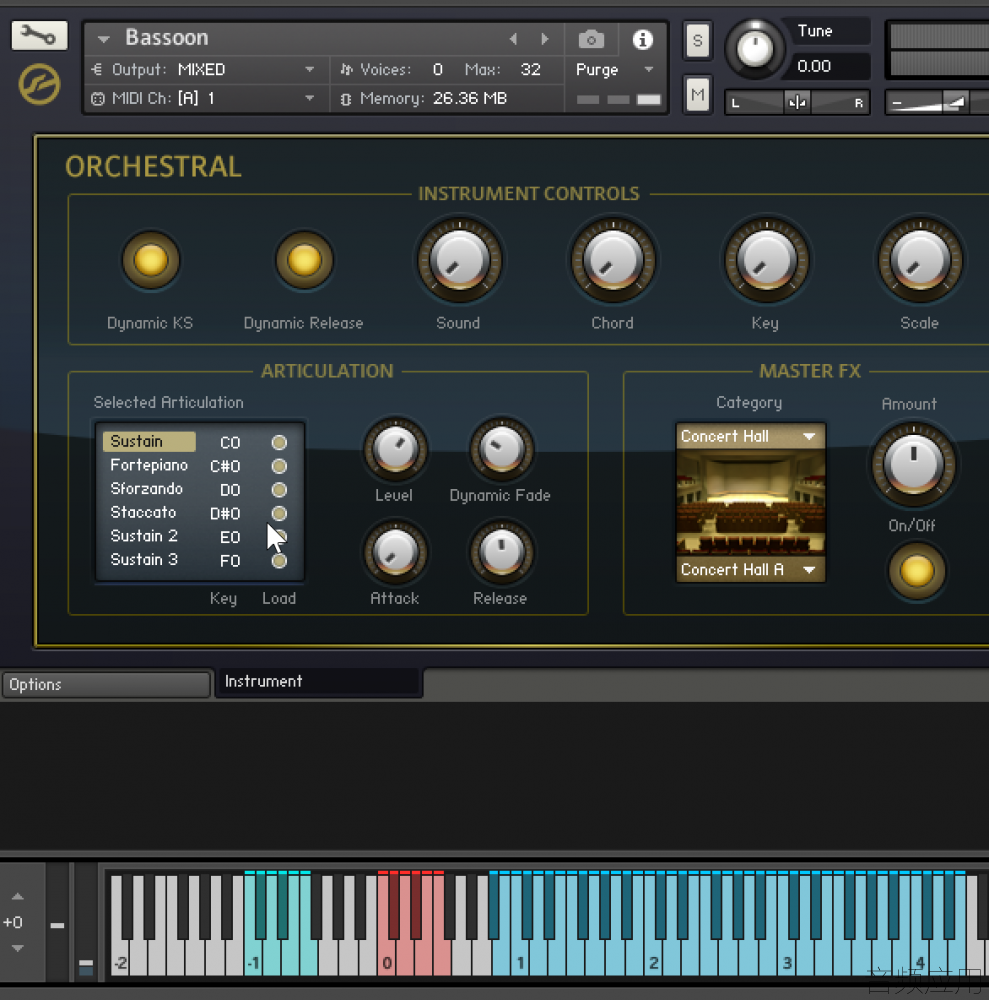Click the Attack knob
989x1000 pixels.
(395, 552)
